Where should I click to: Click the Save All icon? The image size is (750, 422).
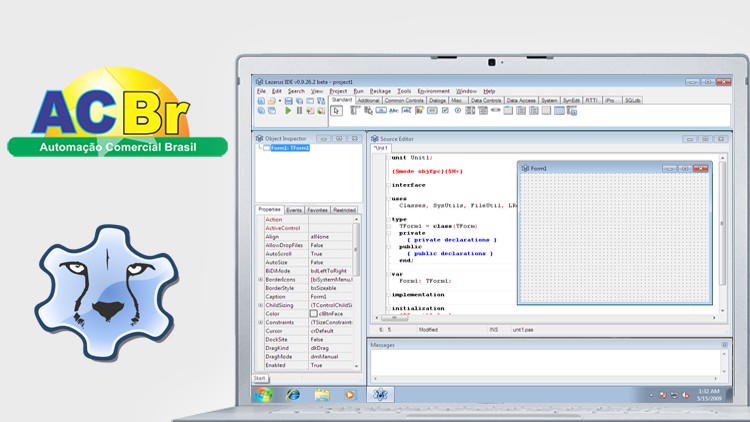tap(299, 101)
